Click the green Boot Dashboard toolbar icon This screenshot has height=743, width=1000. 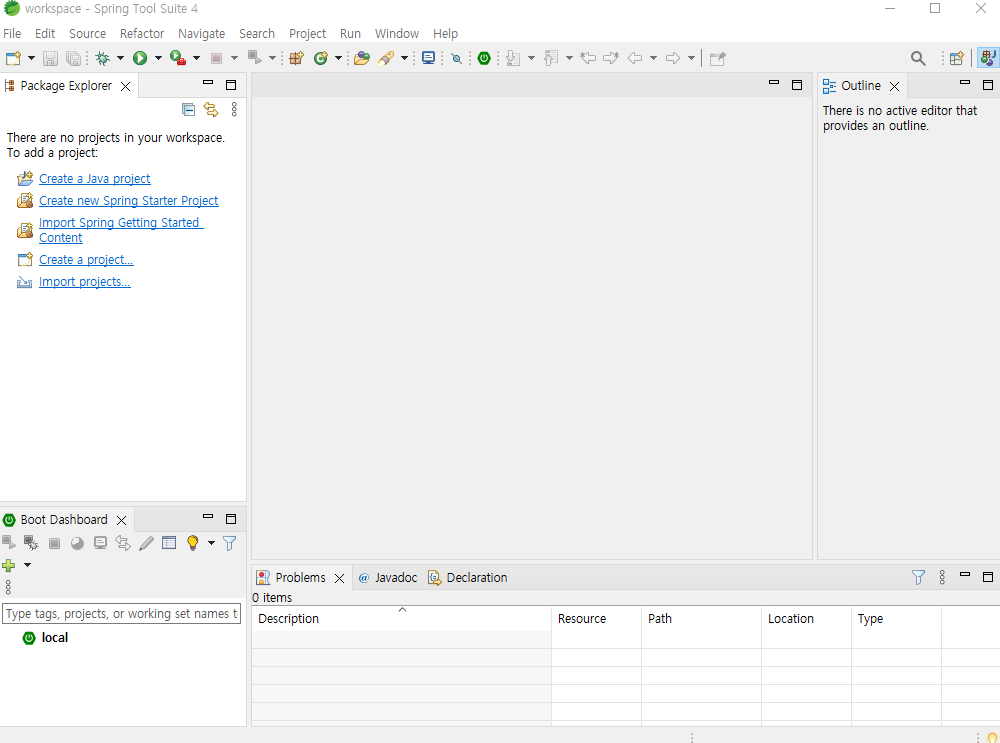coord(484,58)
